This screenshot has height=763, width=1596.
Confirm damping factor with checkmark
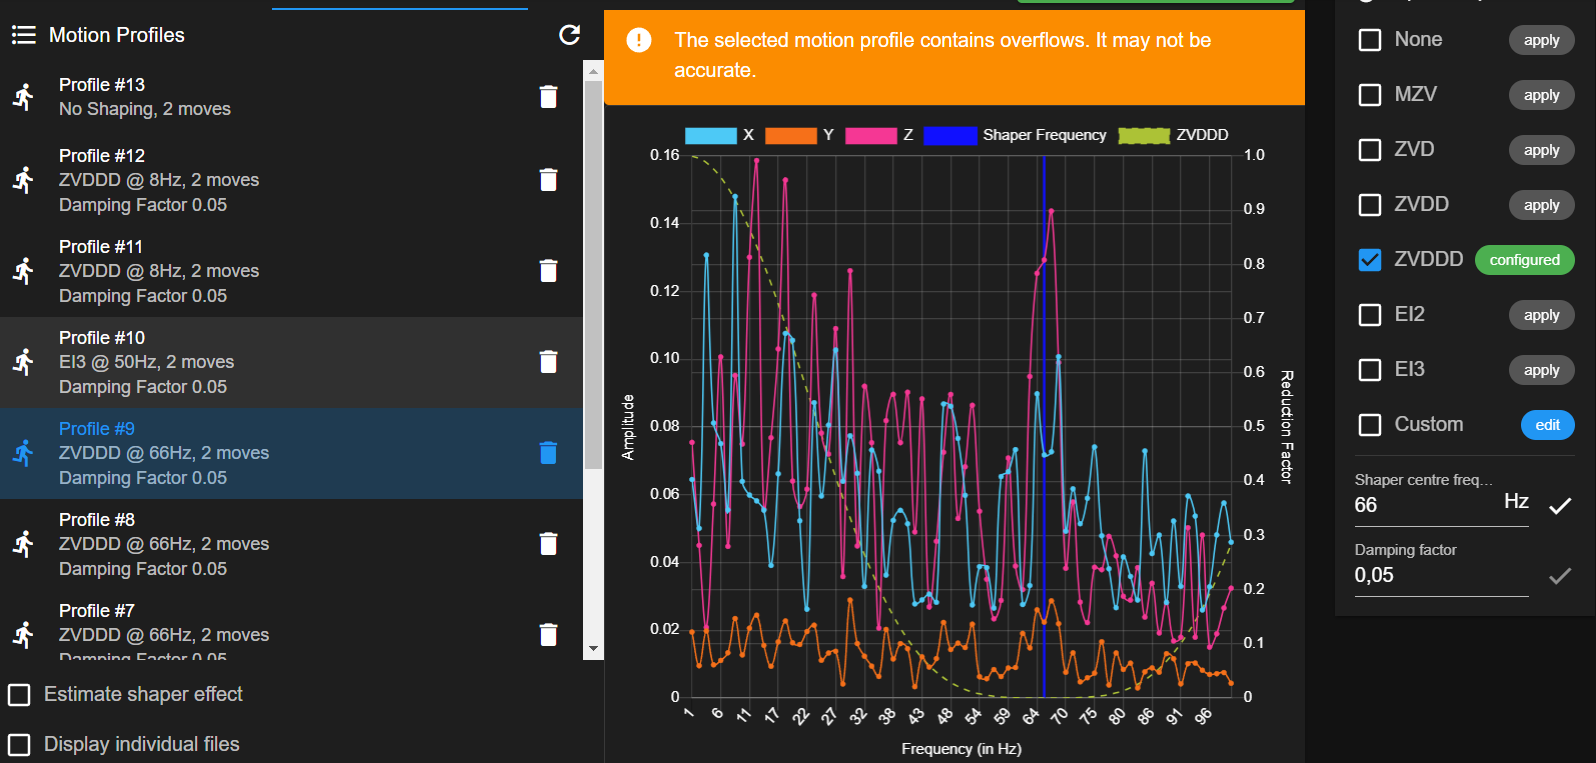(1560, 576)
